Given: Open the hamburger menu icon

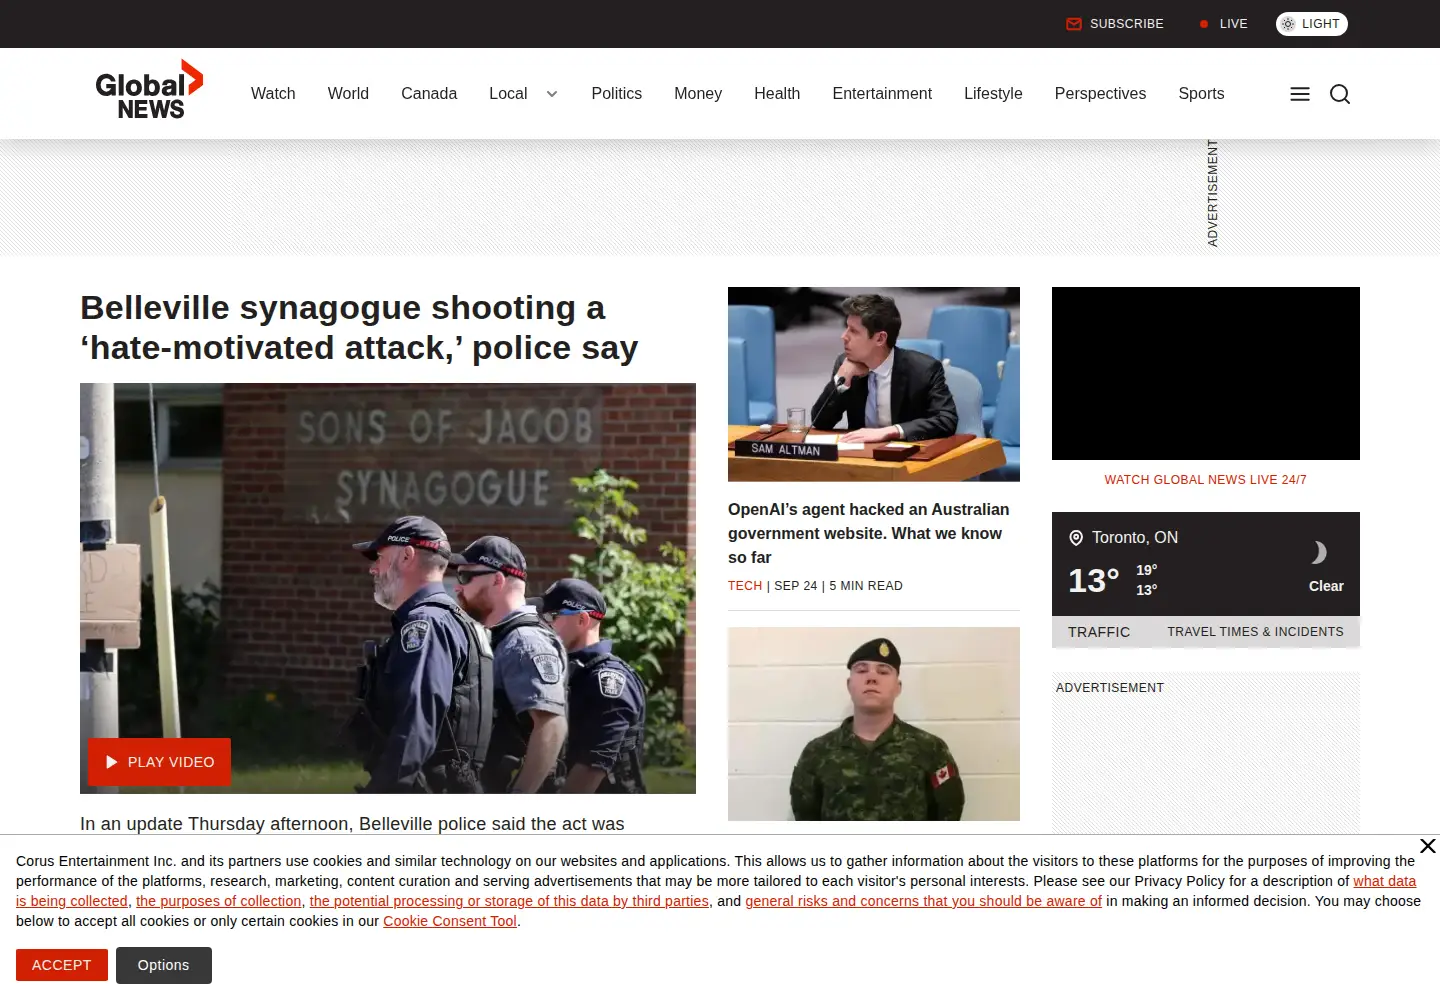Looking at the screenshot, I should click(x=1300, y=94).
